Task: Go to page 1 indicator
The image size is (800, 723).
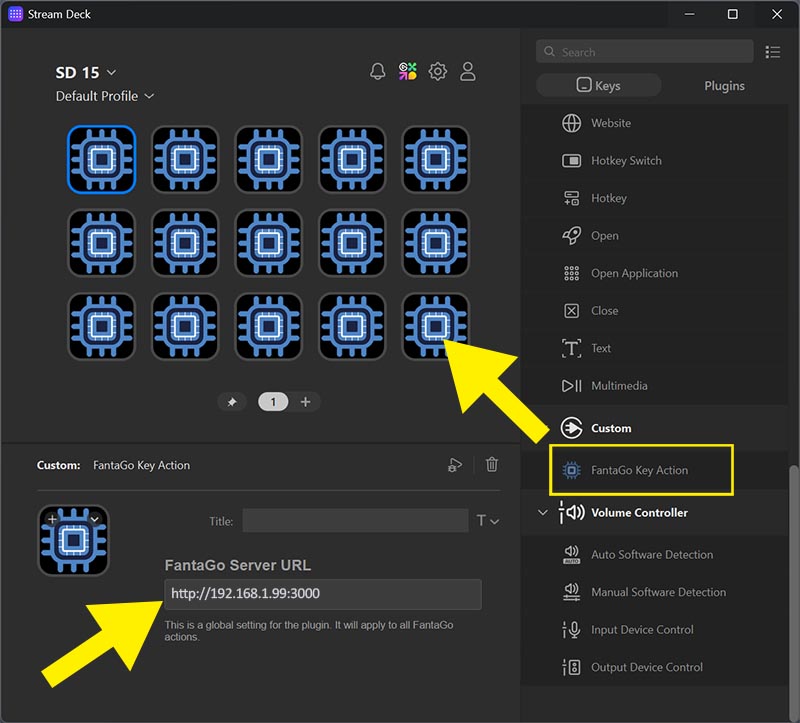Action: (273, 402)
